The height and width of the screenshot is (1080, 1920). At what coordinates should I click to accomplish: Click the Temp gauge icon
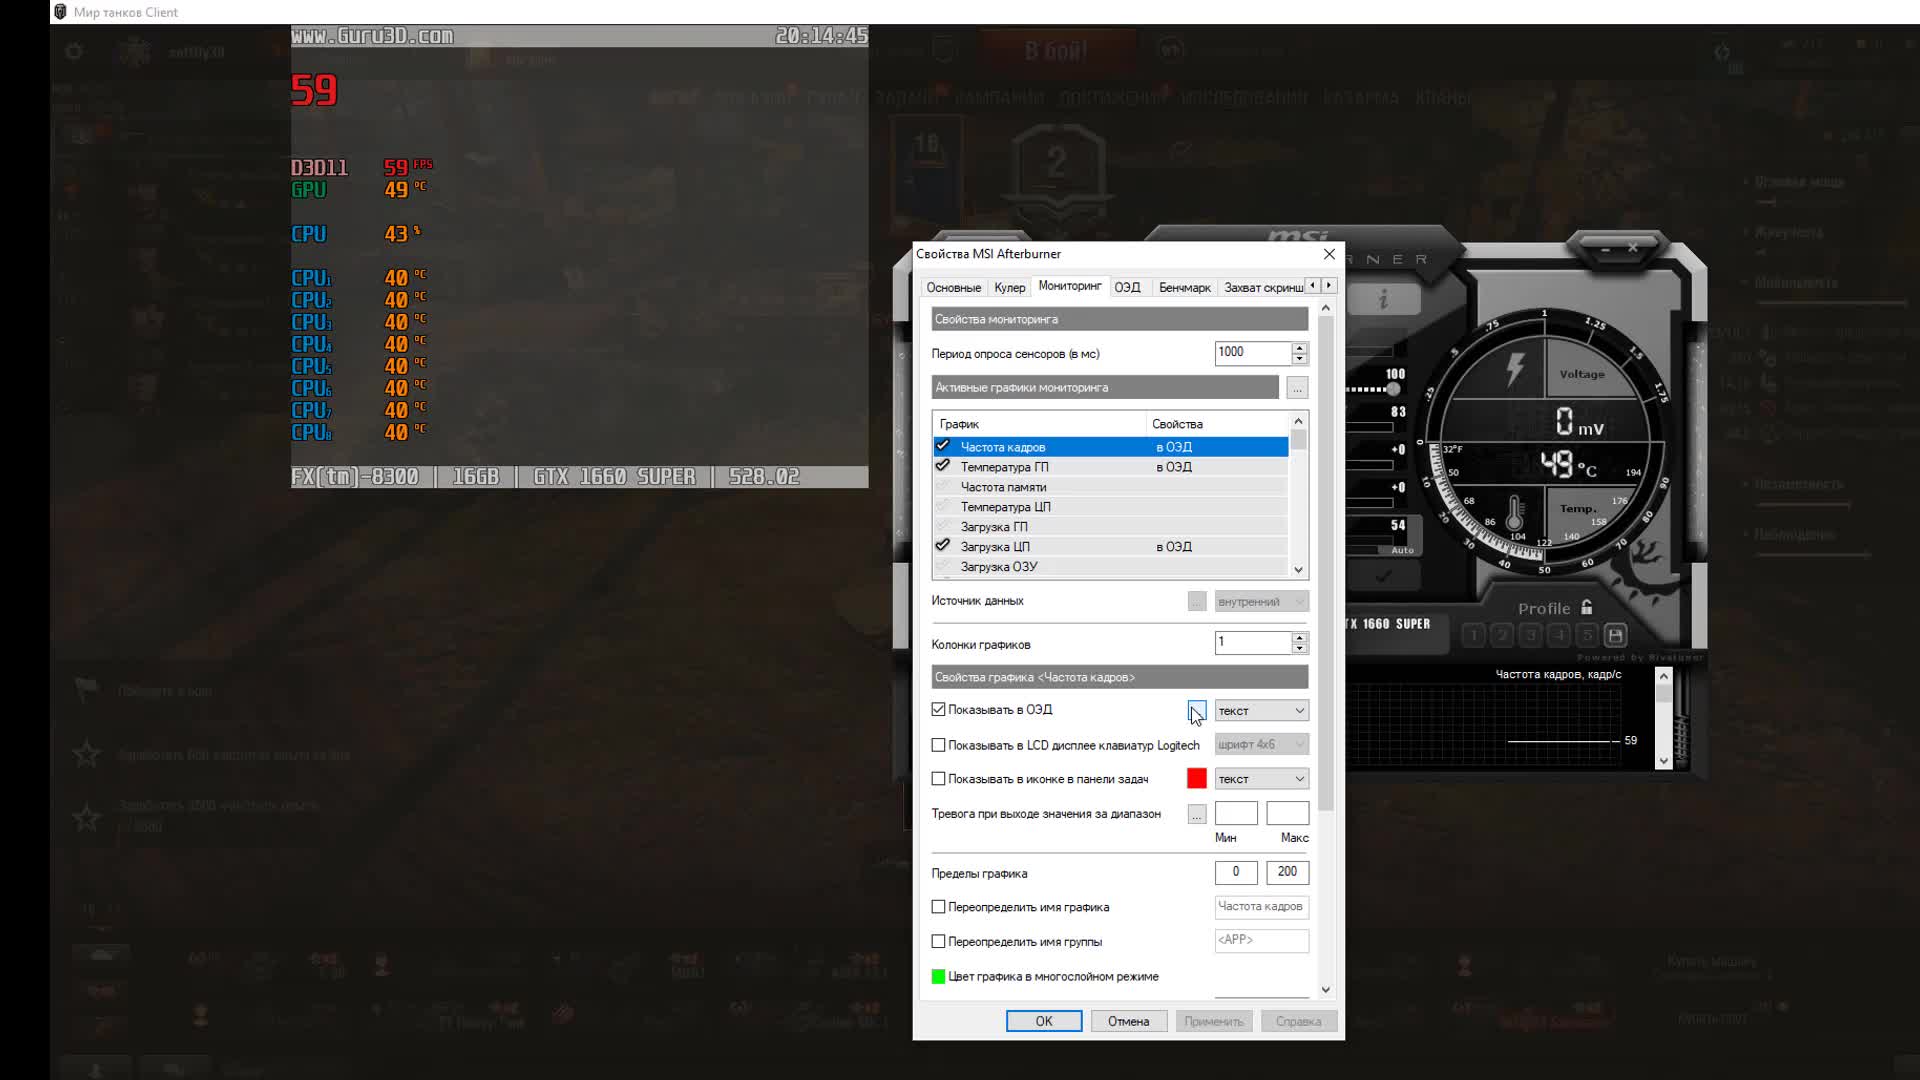coord(1515,512)
